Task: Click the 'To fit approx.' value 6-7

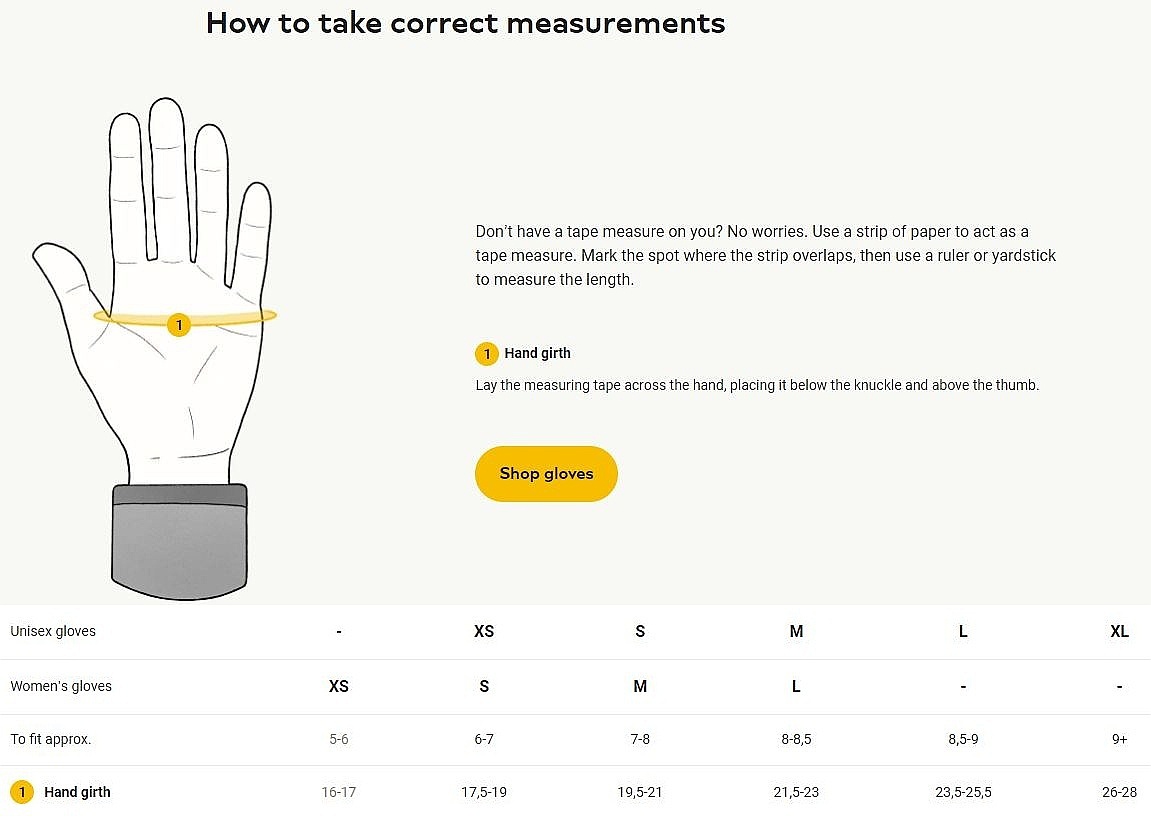Action: pos(484,740)
